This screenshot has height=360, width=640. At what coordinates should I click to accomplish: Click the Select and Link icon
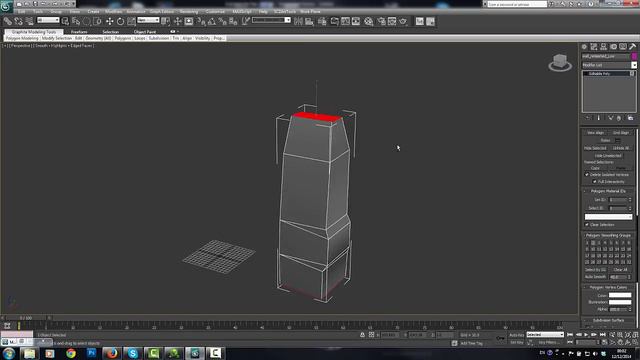(7, 21)
